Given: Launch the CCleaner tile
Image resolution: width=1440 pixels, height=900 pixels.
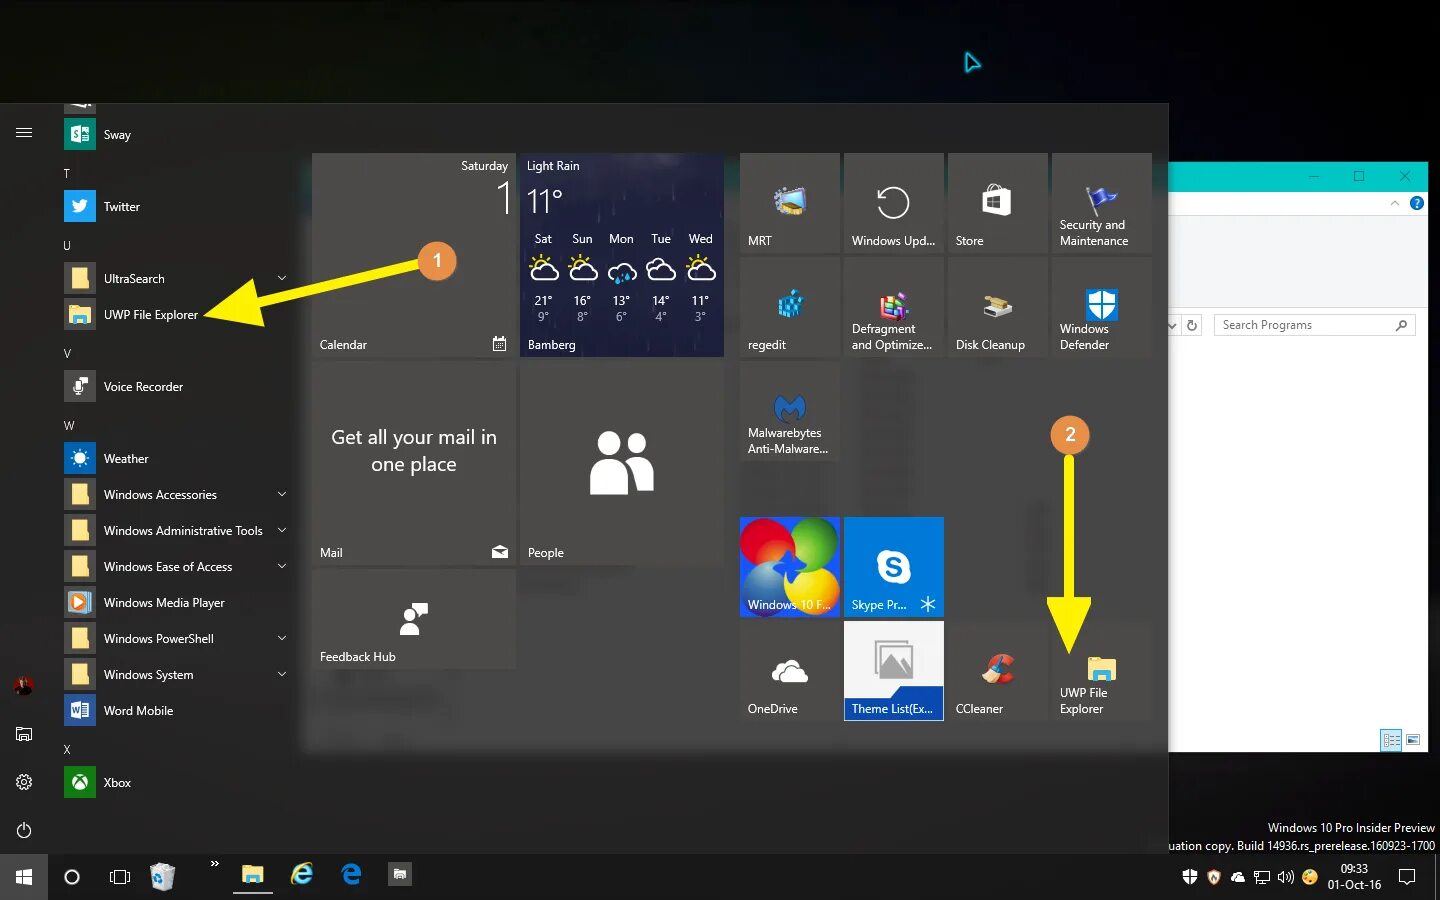Looking at the screenshot, I should (998, 671).
